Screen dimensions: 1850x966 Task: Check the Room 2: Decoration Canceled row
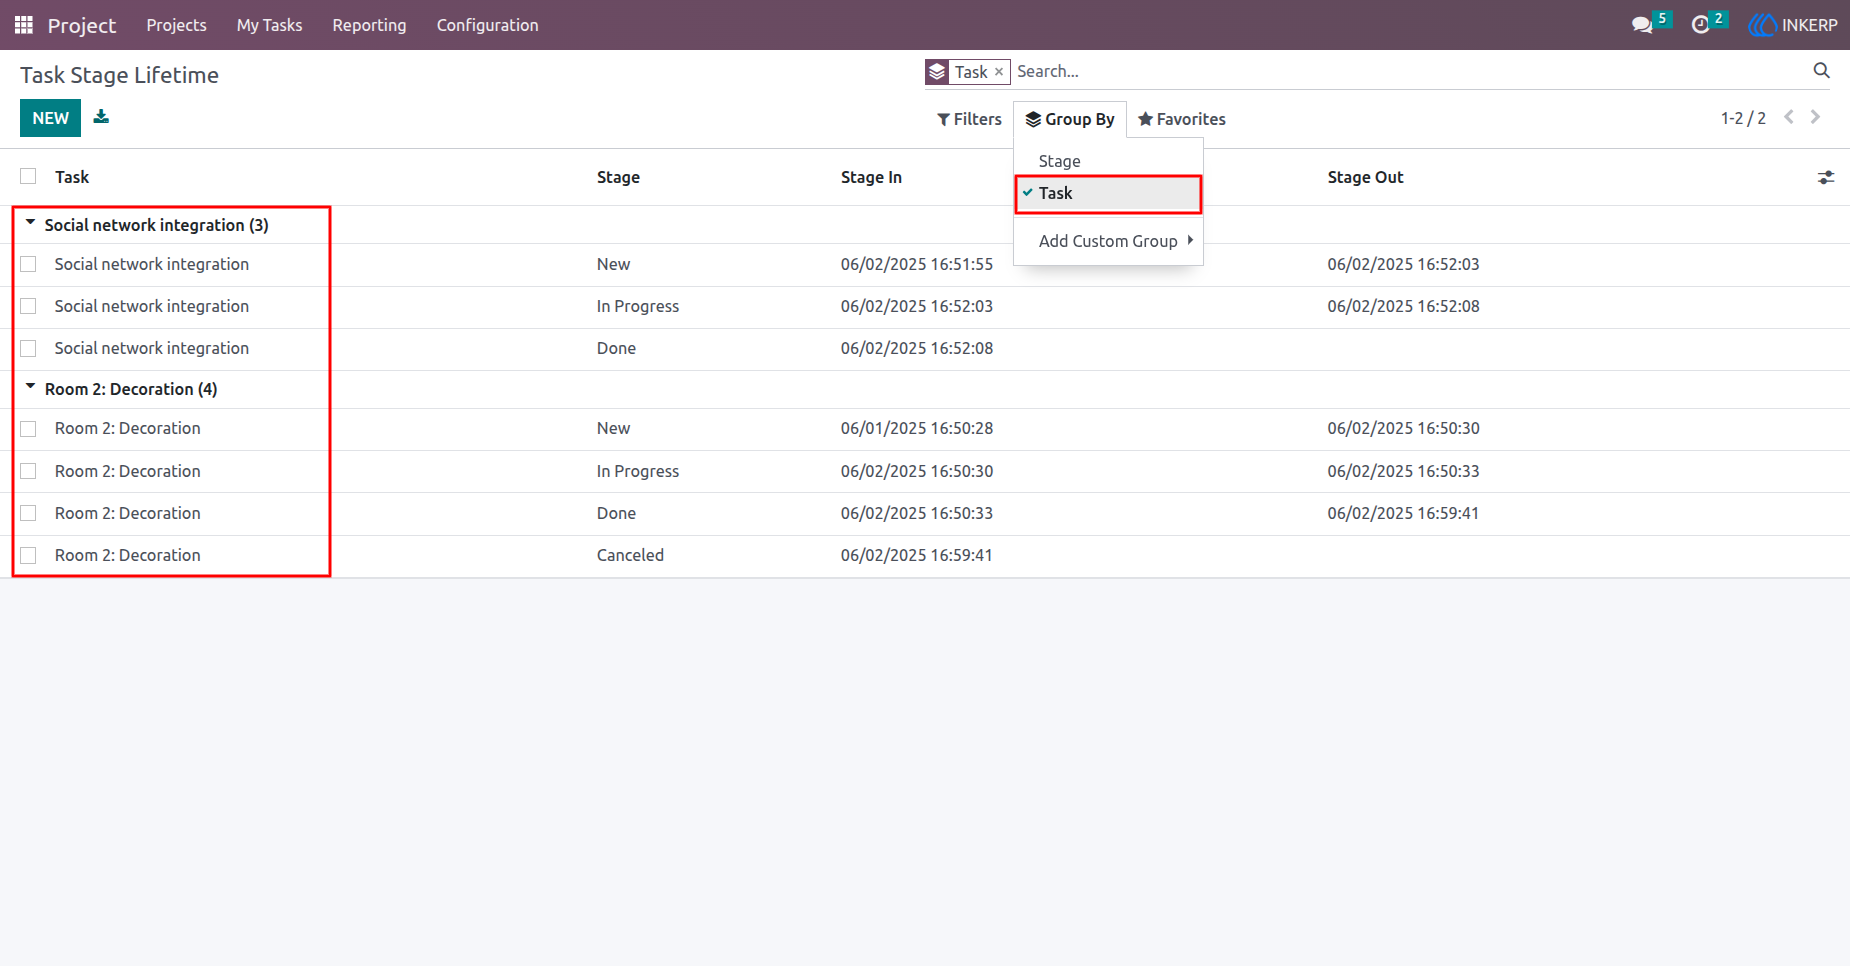tap(28, 555)
